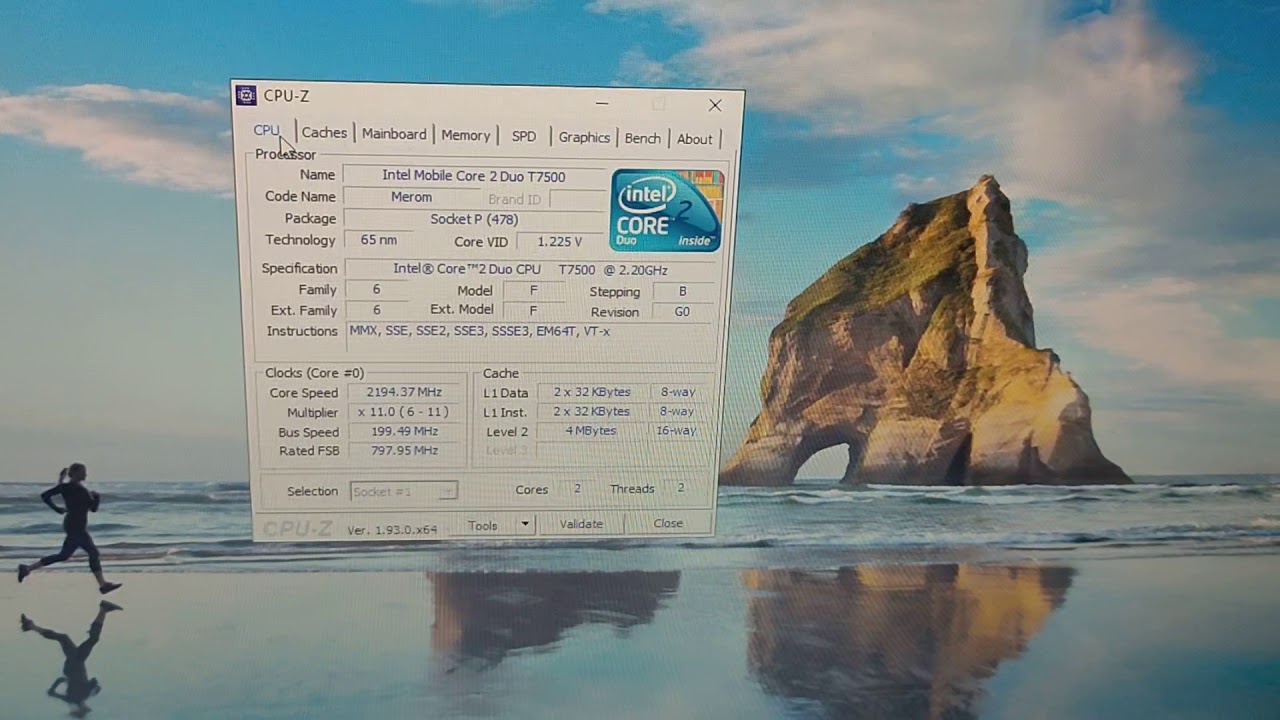The height and width of the screenshot is (720, 1280).
Task: Click the Core VID value 1.225 V
Action: [x=559, y=241]
